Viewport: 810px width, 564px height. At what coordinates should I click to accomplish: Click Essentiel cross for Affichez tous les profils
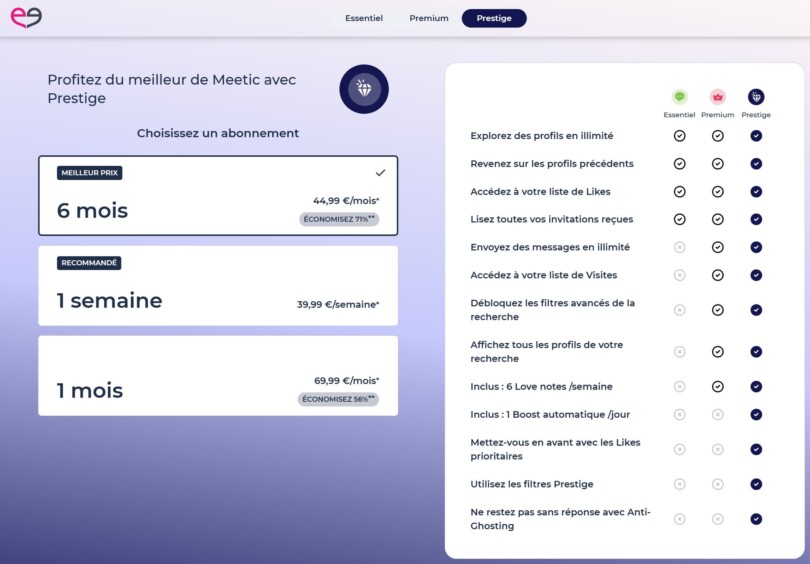pos(679,352)
